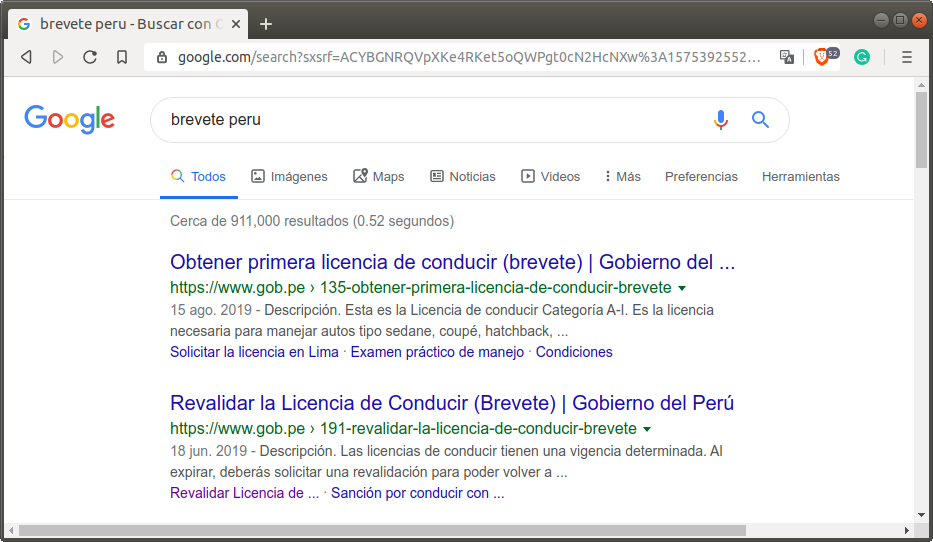Select the Todos search tab
Screen dimensions: 933x542
(198, 177)
